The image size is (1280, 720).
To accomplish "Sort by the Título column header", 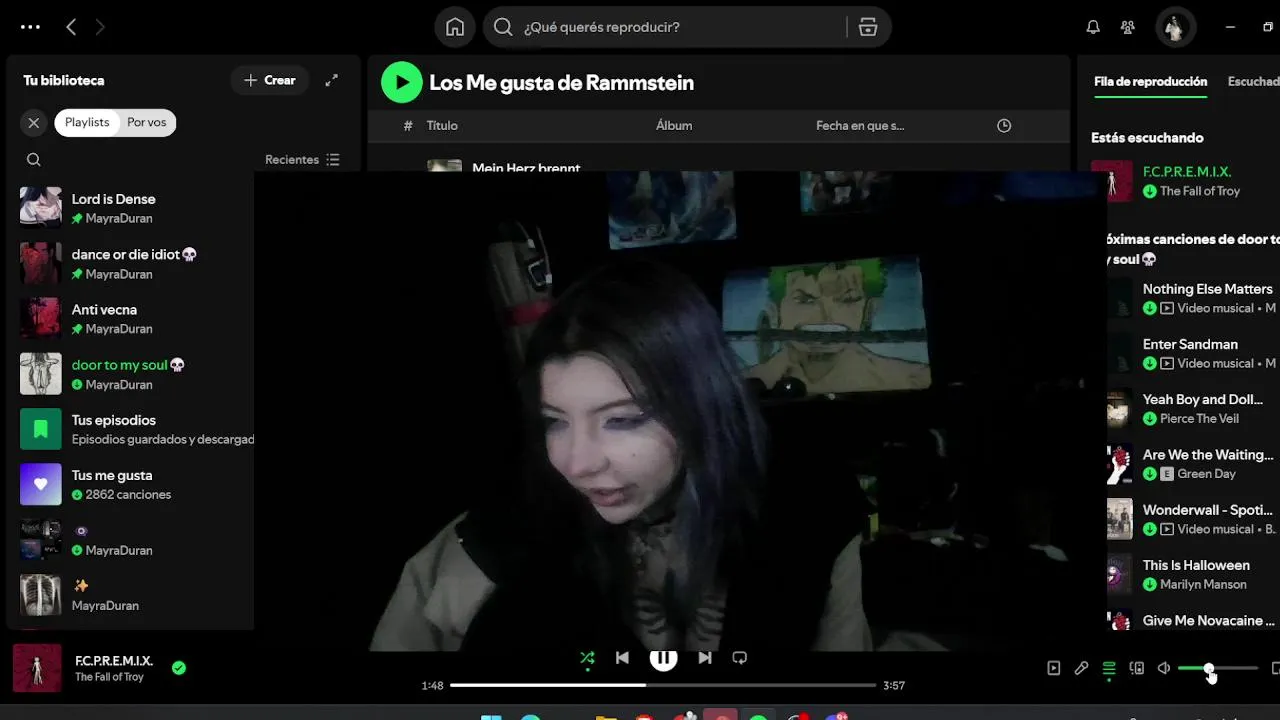I will 442,125.
